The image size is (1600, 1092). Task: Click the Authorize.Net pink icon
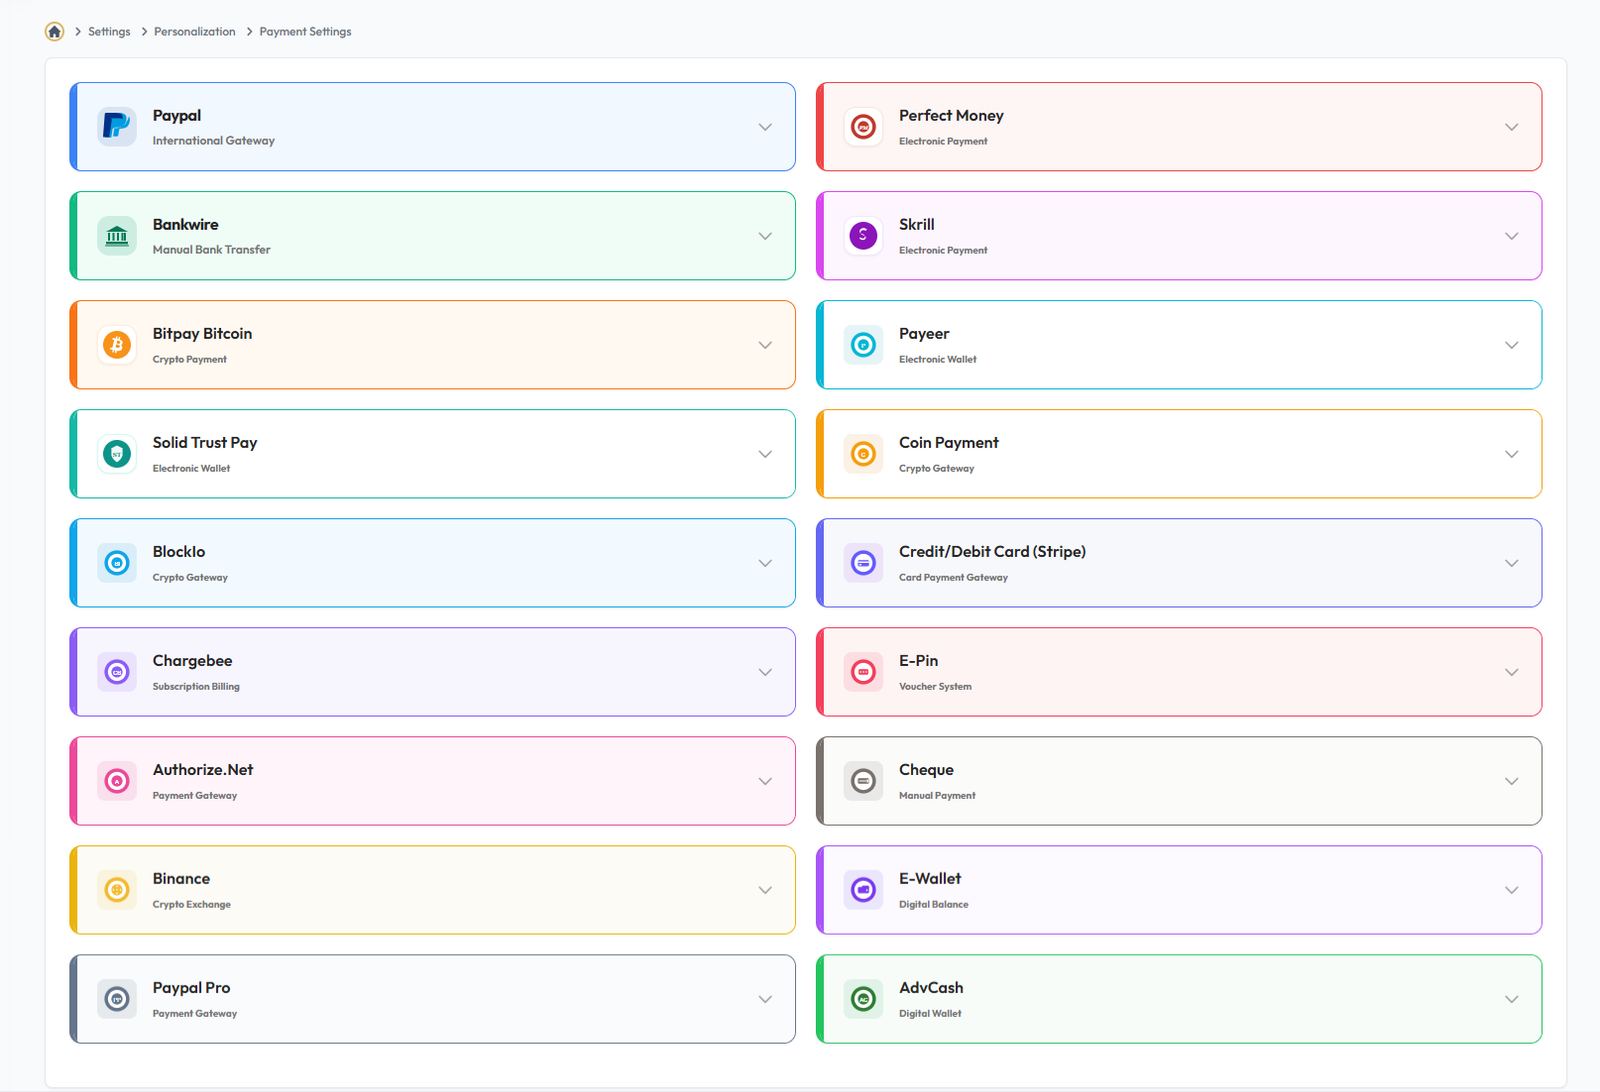[x=117, y=781]
